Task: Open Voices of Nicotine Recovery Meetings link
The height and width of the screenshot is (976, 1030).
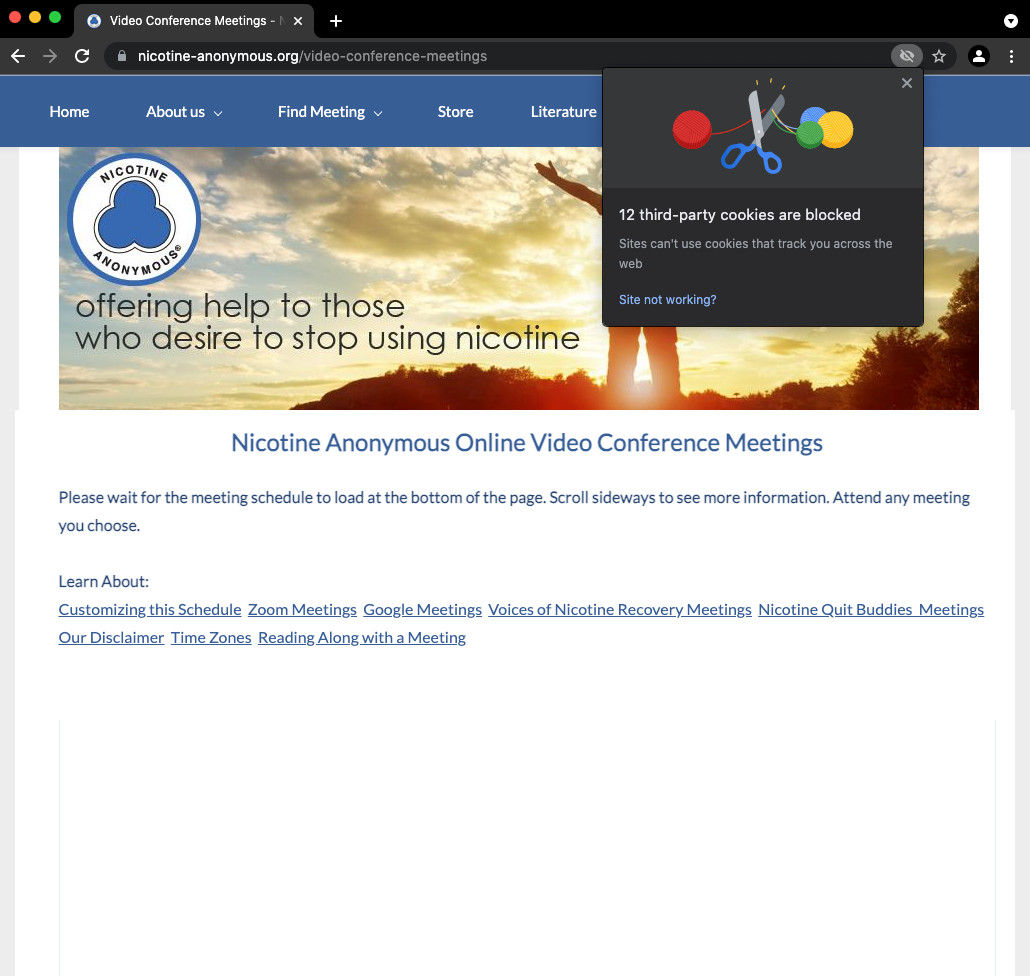Action: coord(619,610)
